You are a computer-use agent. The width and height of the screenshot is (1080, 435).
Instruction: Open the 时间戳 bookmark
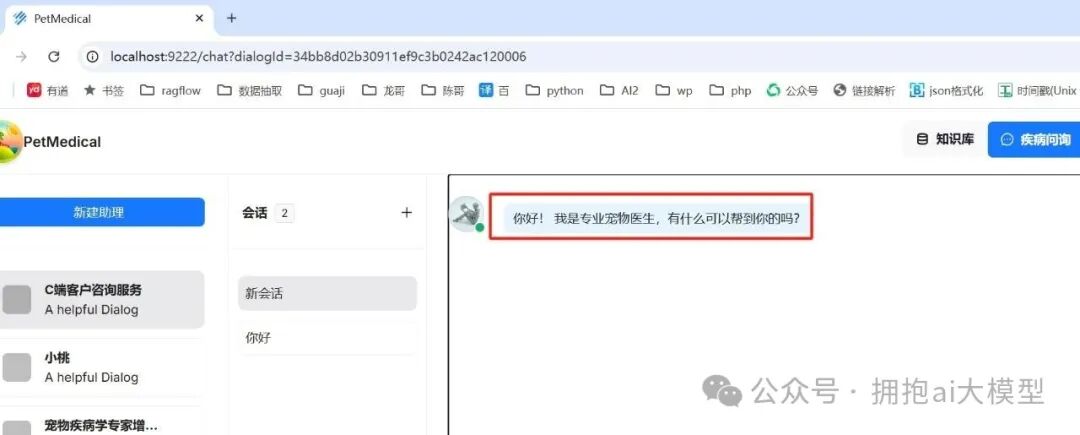[x=1038, y=90]
